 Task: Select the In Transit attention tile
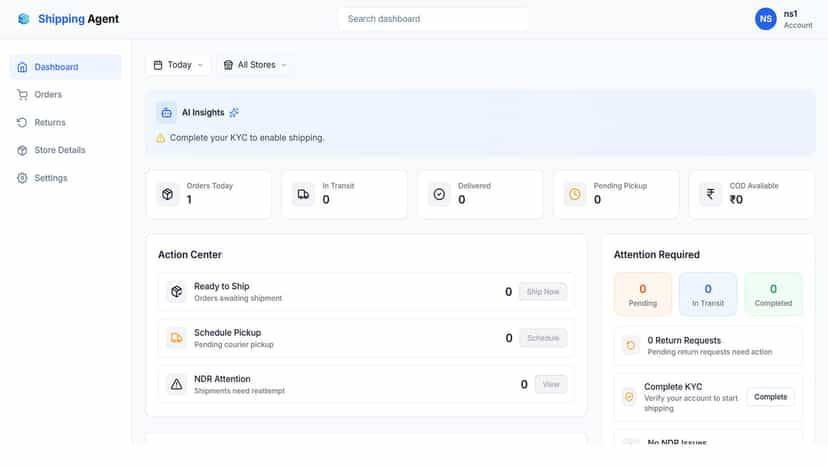click(x=708, y=294)
